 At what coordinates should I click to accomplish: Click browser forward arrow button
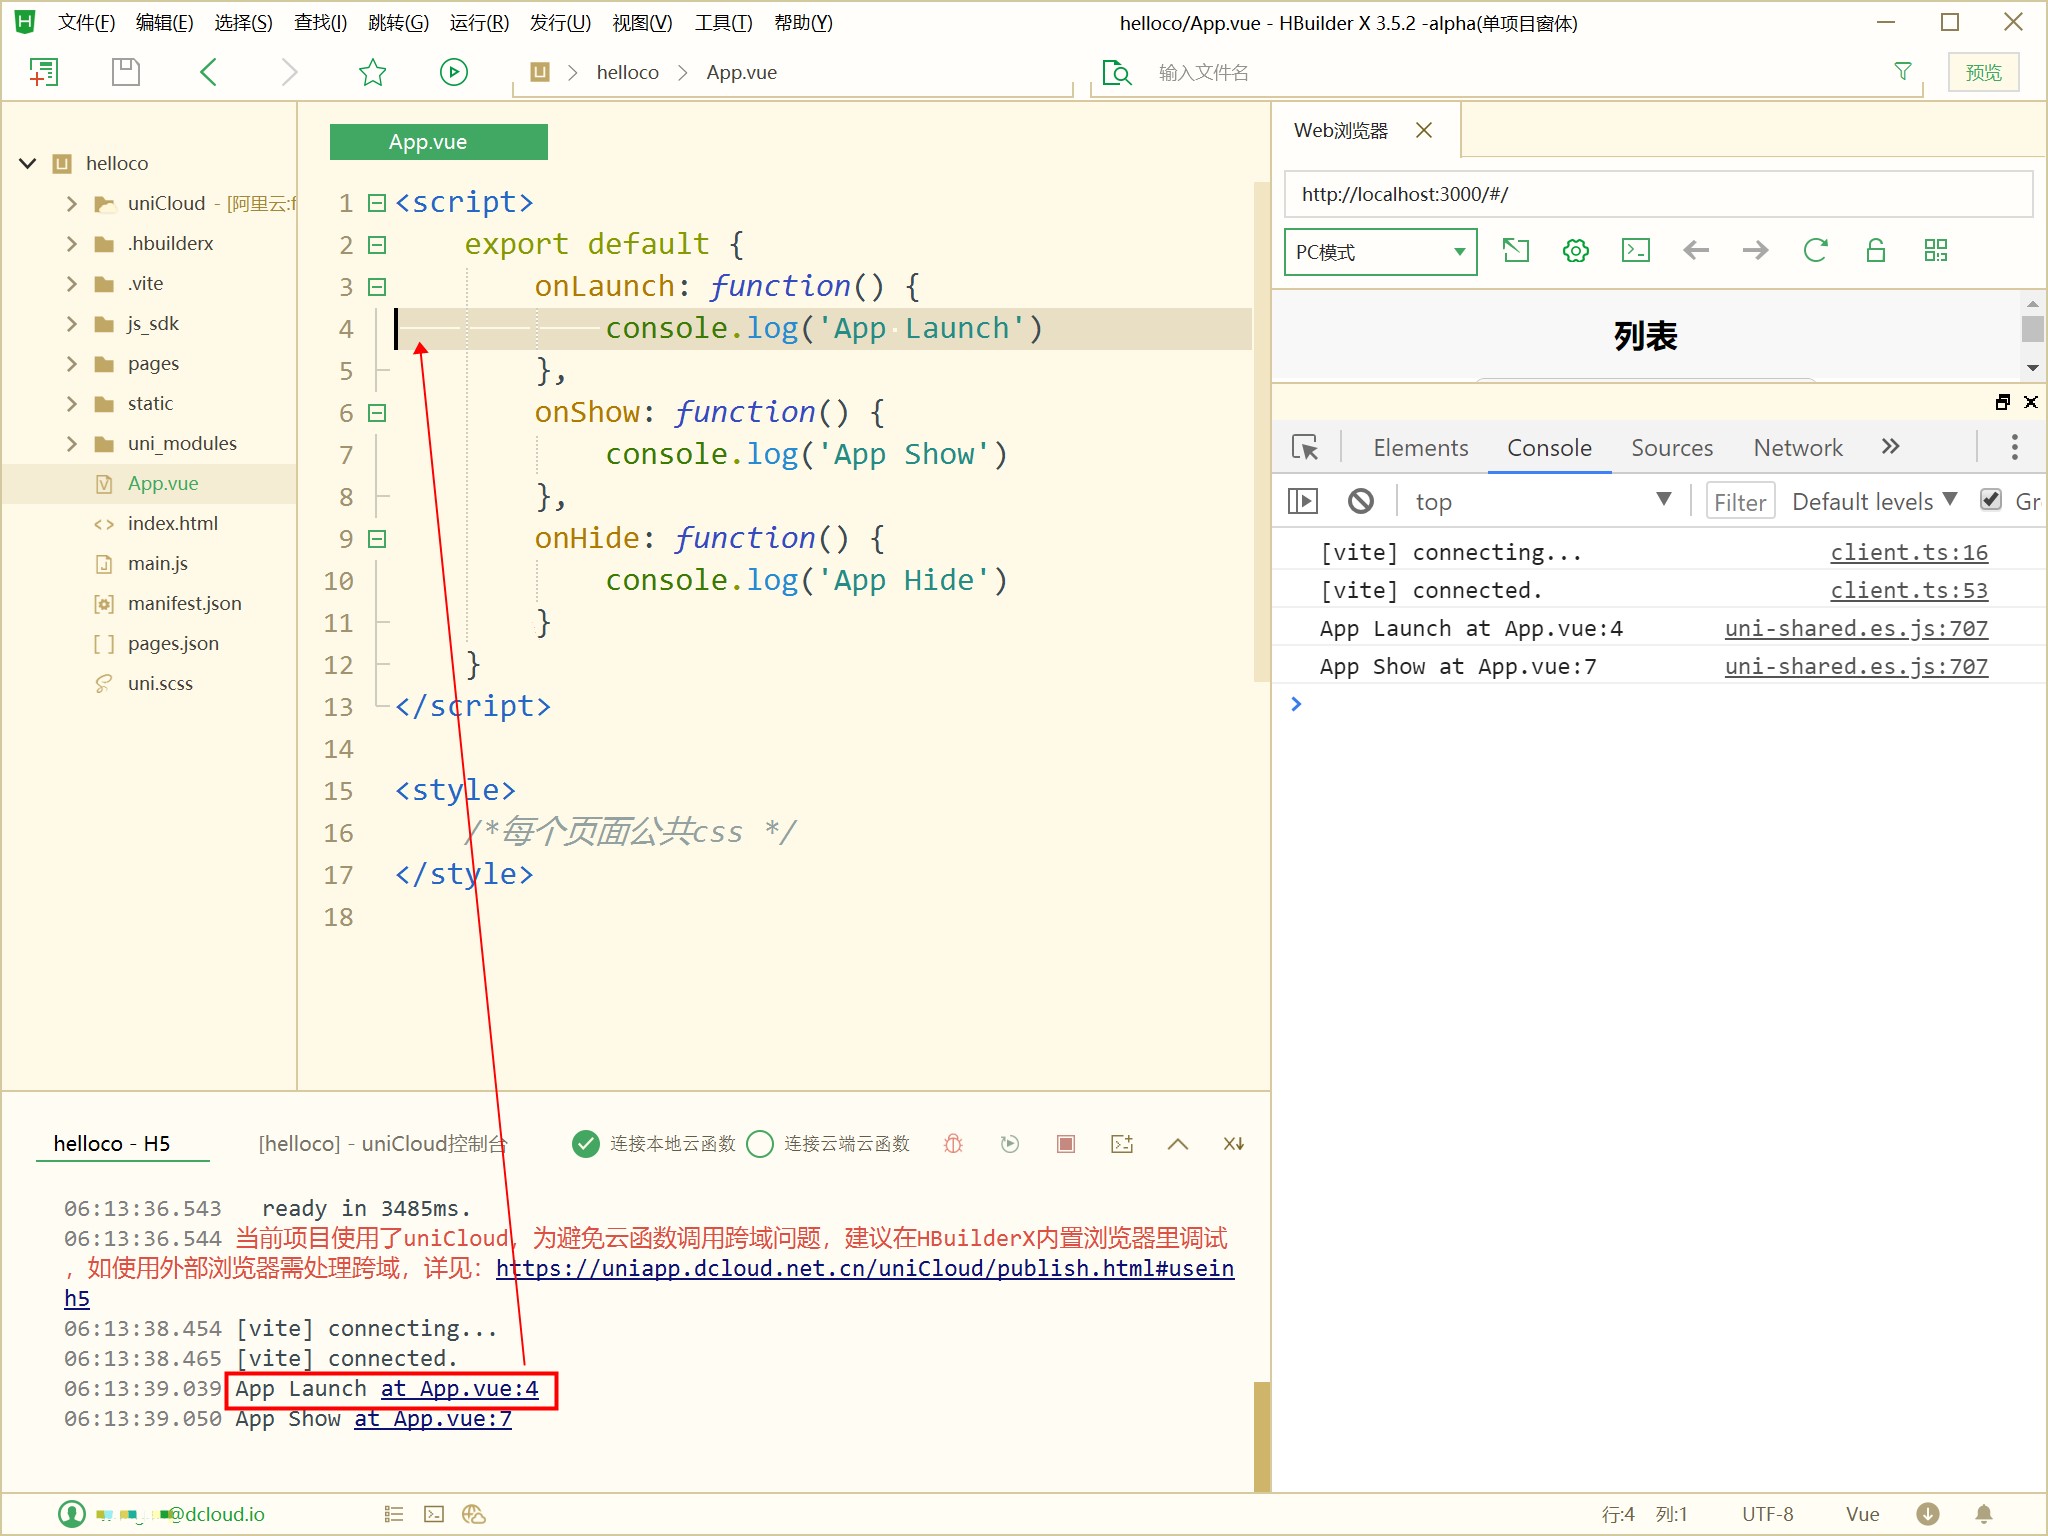(x=1756, y=250)
